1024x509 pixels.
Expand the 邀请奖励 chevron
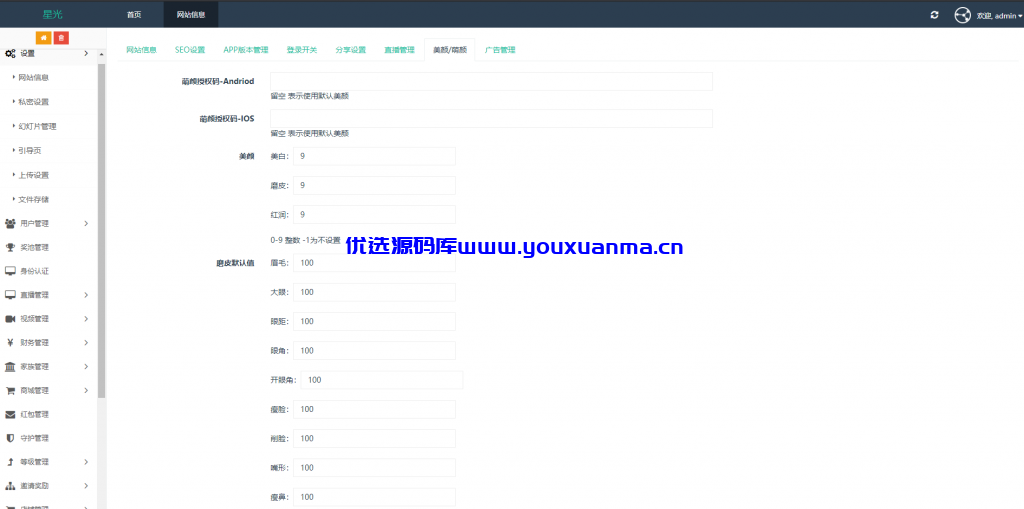click(86, 486)
